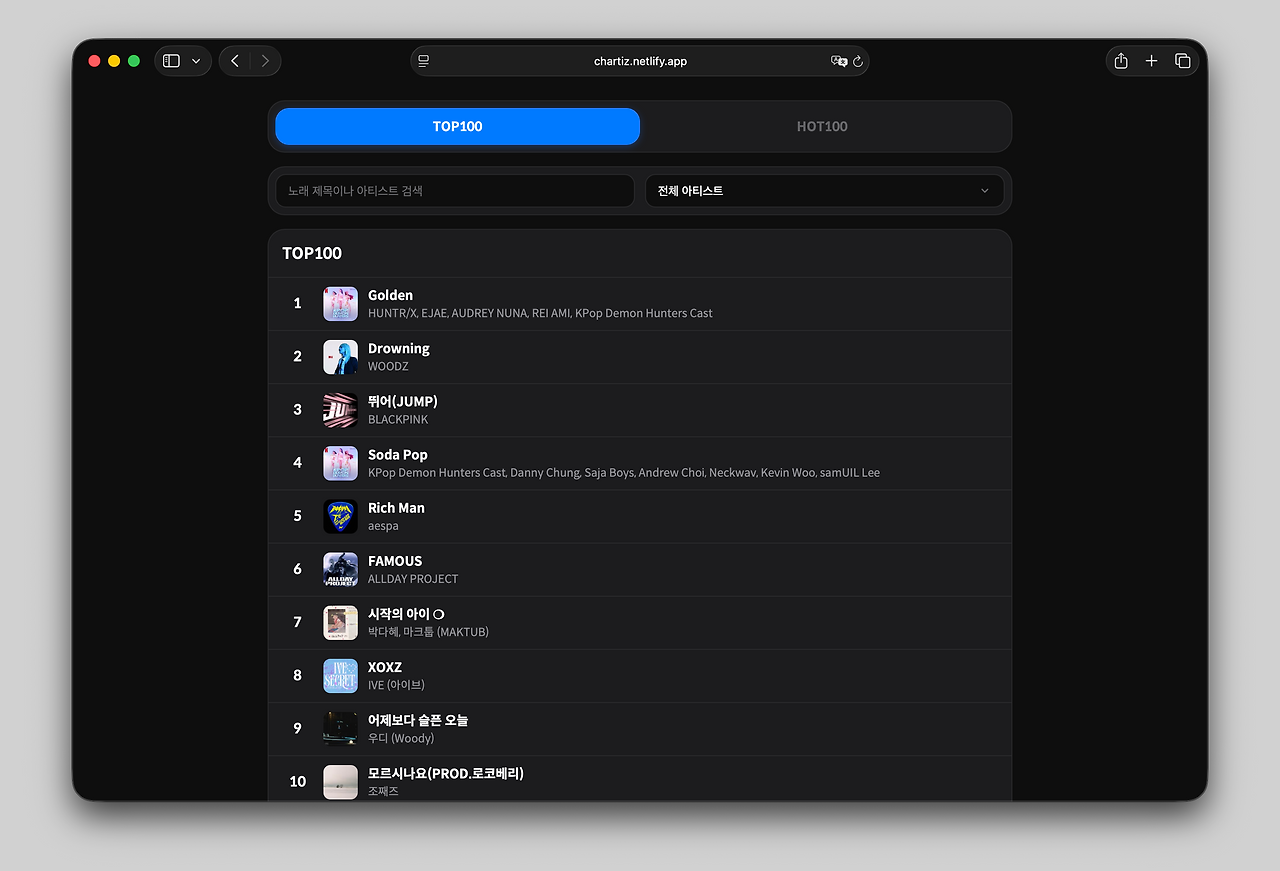Expand the 전체 아티스트 artist filter dropdown
This screenshot has height=871, width=1280.
click(824, 191)
